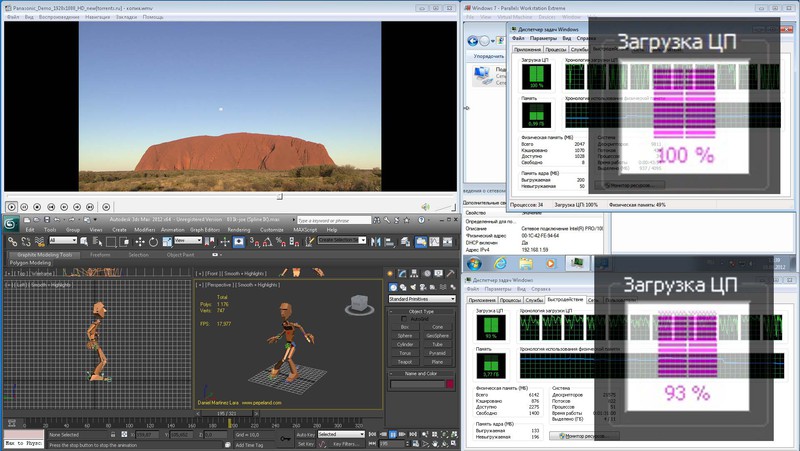Open the Standard Primitives dropdown

coord(421,299)
